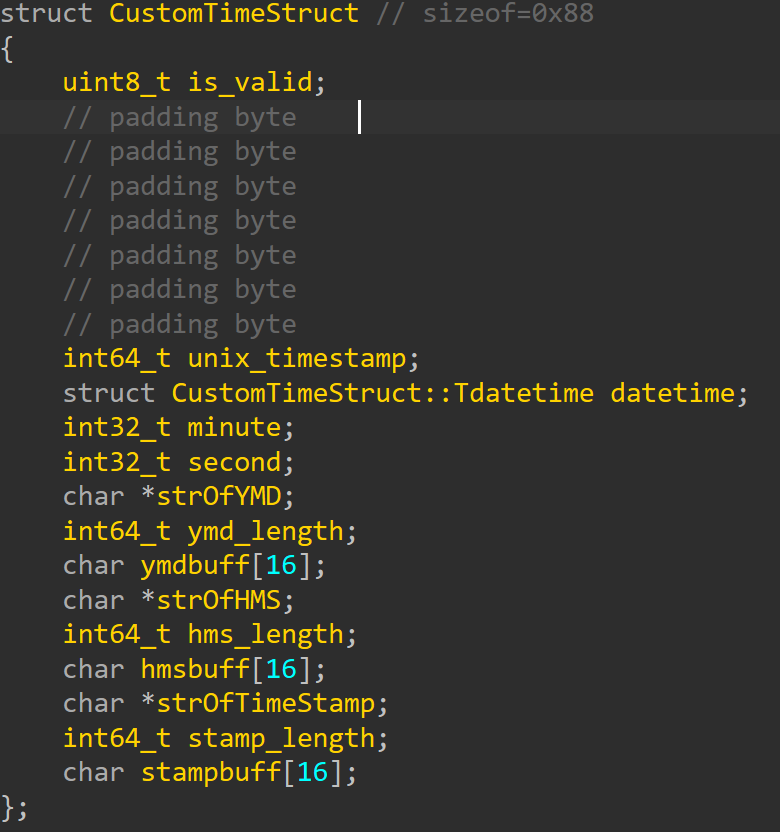Click the first padding byte comment line
The image size is (780, 832).
click(180, 117)
